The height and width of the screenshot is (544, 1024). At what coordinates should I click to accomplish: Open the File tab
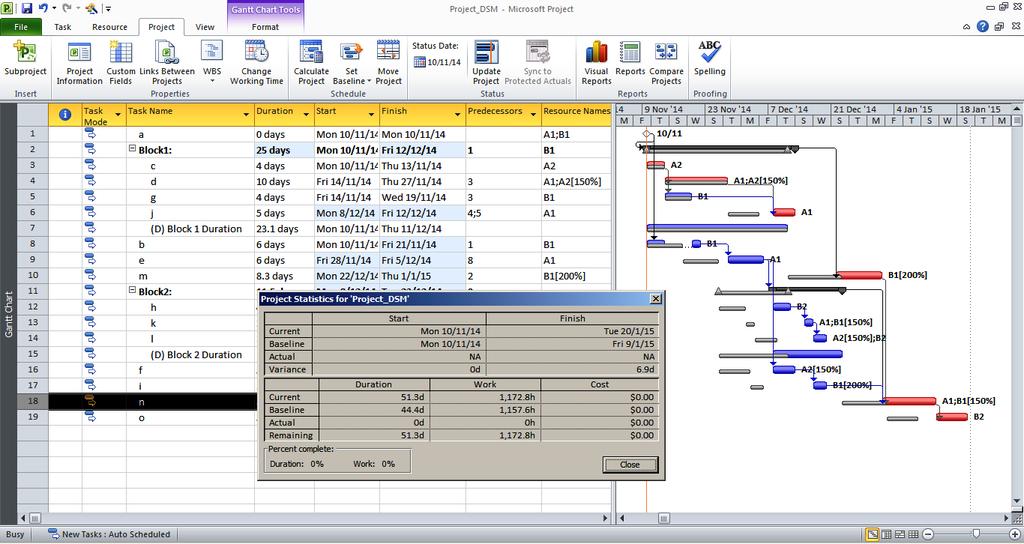pos(21,27)
